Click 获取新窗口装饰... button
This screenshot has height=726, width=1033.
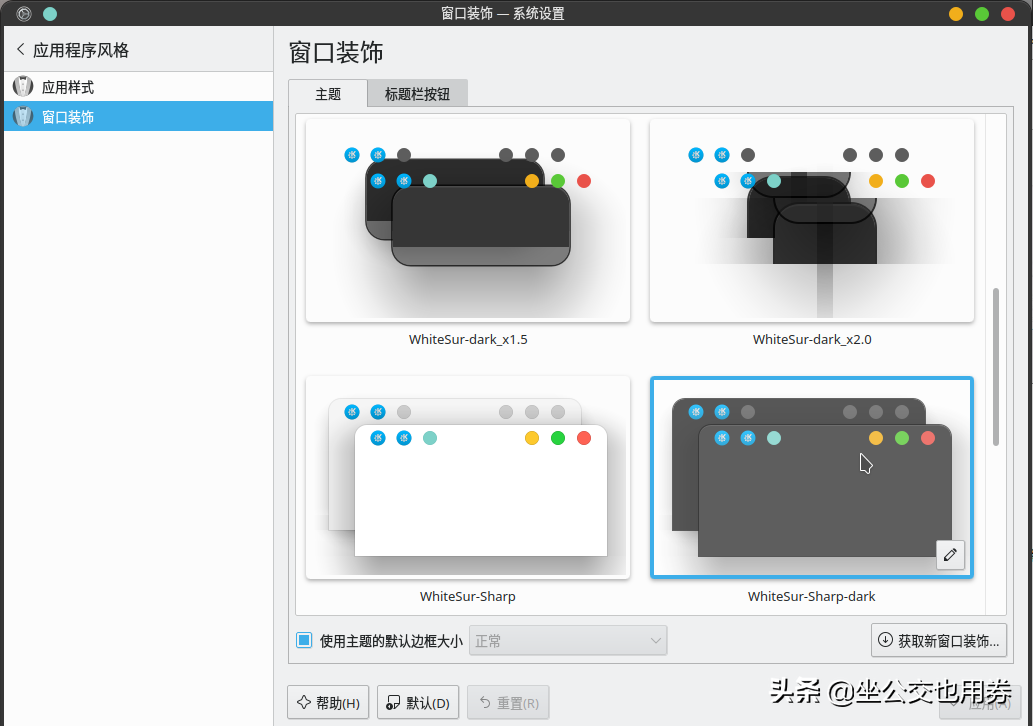pyautogui.click(x=939, y=640)
